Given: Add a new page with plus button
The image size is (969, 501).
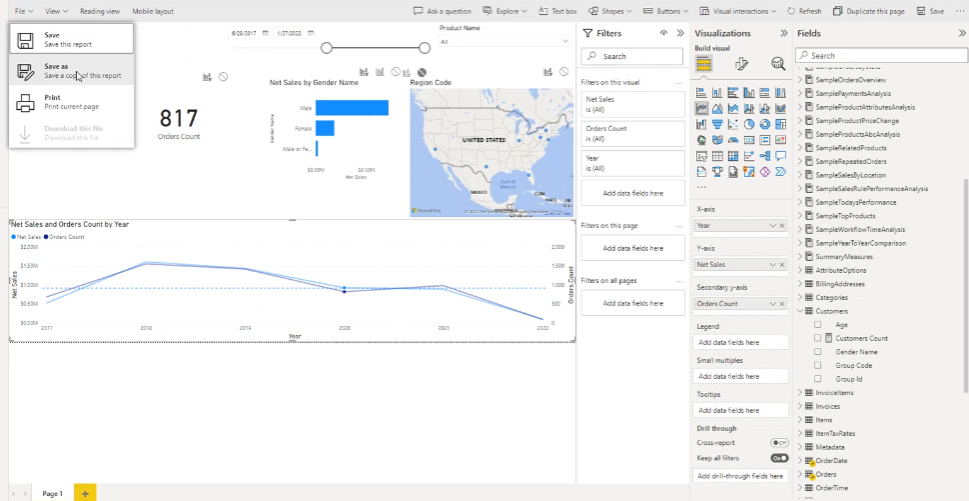Looking at the screenshot, I should click(x=85, y=493).
